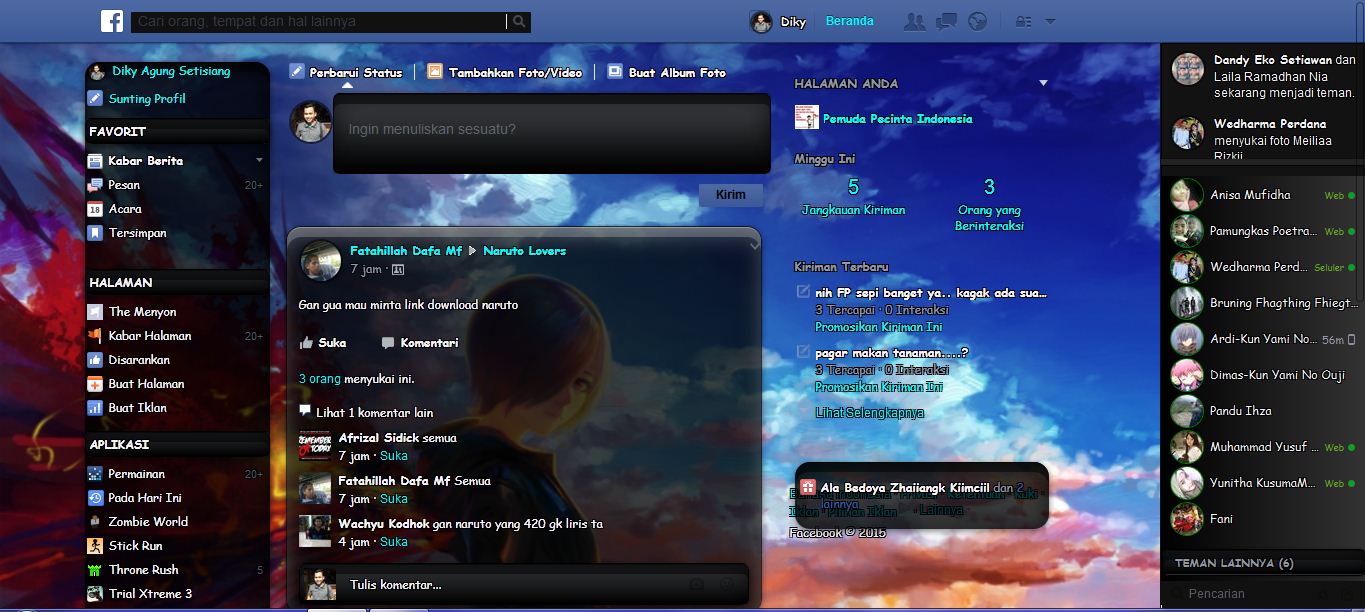Viewport: 1365px width, 612px height.
Task: Expand Kabar Berita sort options arrow
Action: click(259, 160)
